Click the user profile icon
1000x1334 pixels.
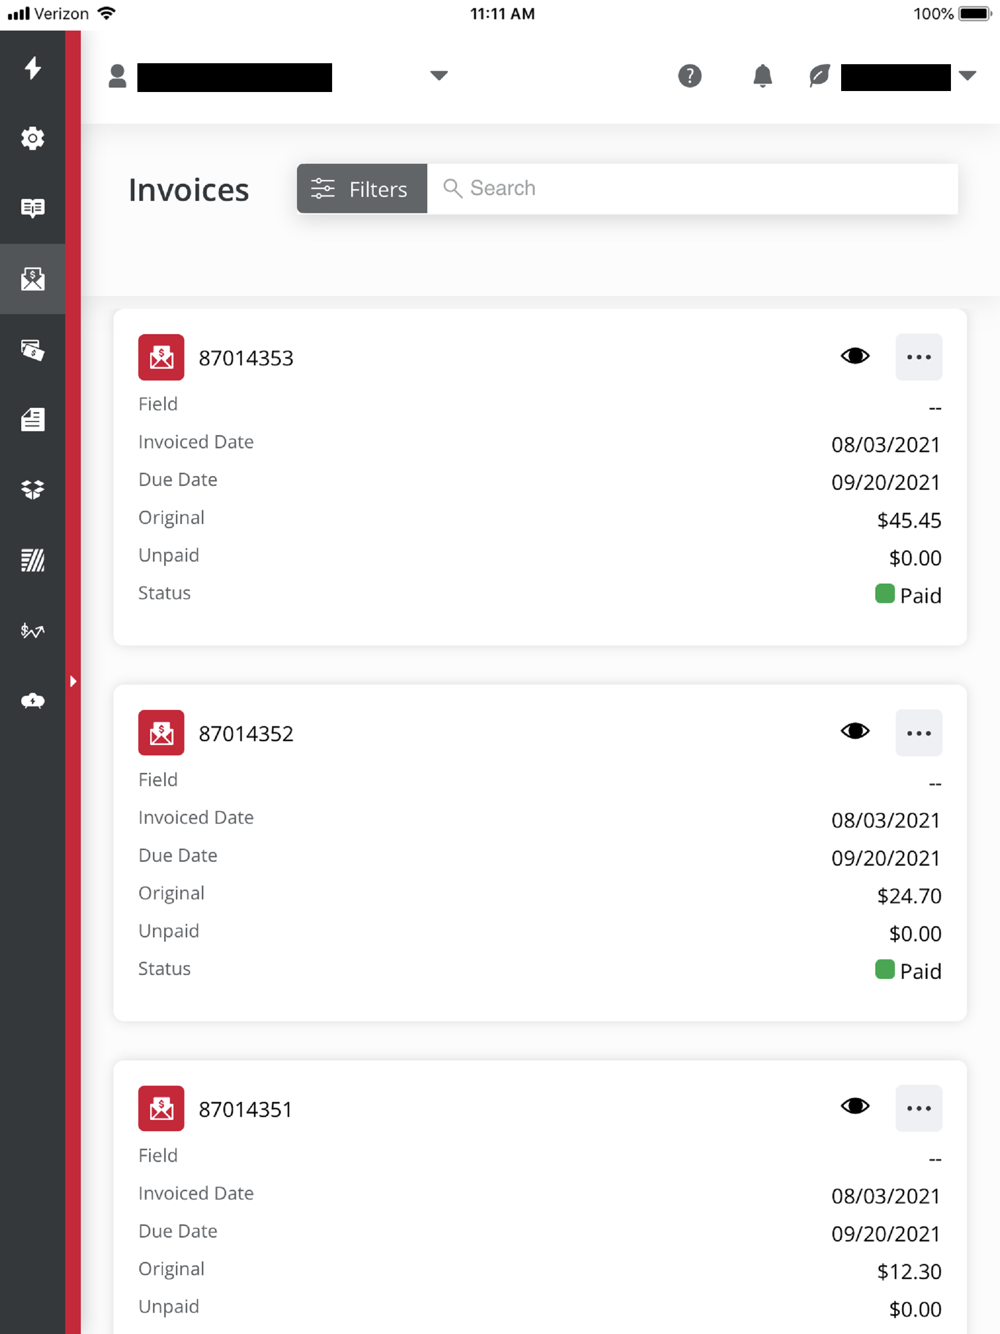click(x=117, y=76)
